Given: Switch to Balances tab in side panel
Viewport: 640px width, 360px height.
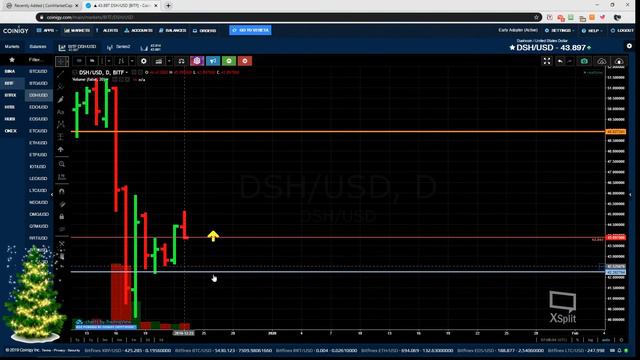Looking at the screenshot, I should click(x=38, y=47).
